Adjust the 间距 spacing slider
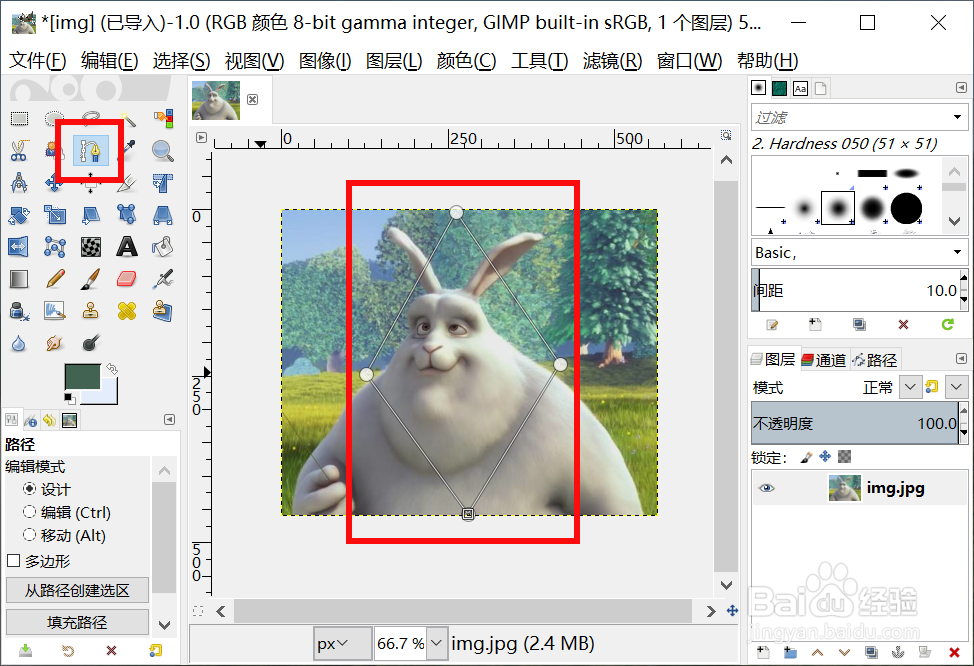Viewport: 974px width, 666px height. point(855,290)
